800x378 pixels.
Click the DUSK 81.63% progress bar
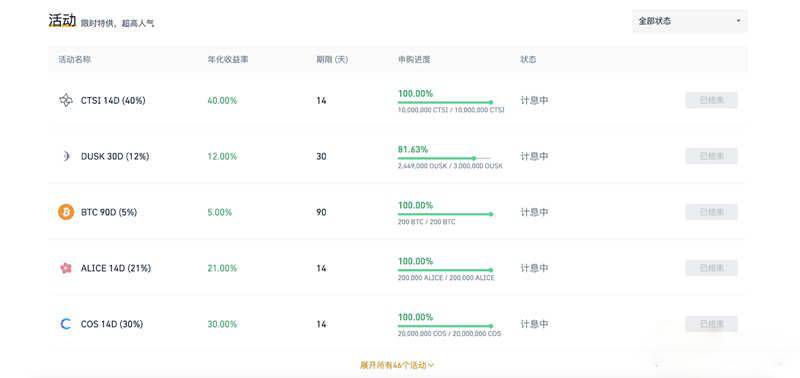(445, 158)
